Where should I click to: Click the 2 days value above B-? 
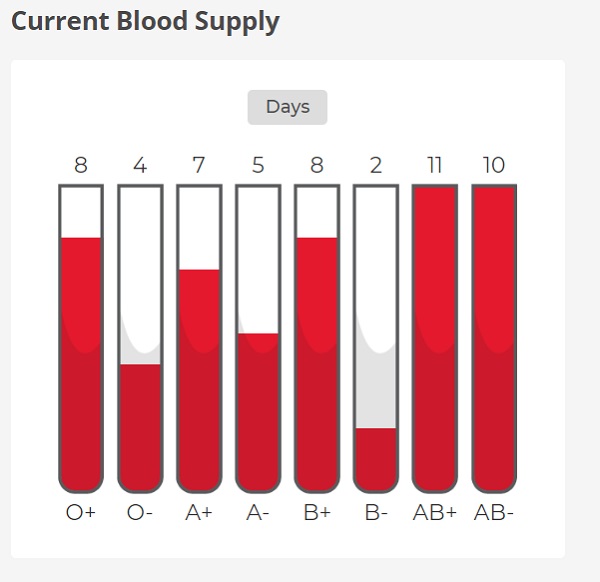tap(376, 165)
